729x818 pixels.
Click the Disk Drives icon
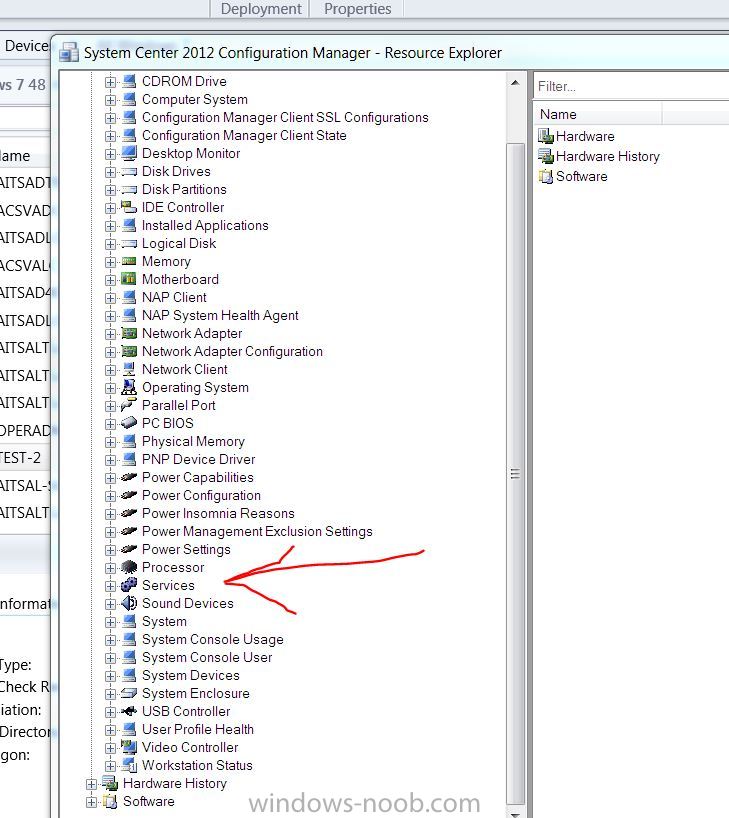click(129, 172)
